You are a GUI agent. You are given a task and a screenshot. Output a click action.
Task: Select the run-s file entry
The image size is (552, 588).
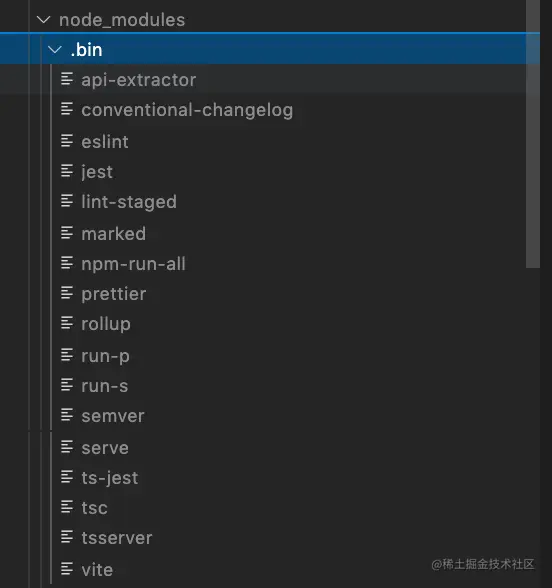105,386
